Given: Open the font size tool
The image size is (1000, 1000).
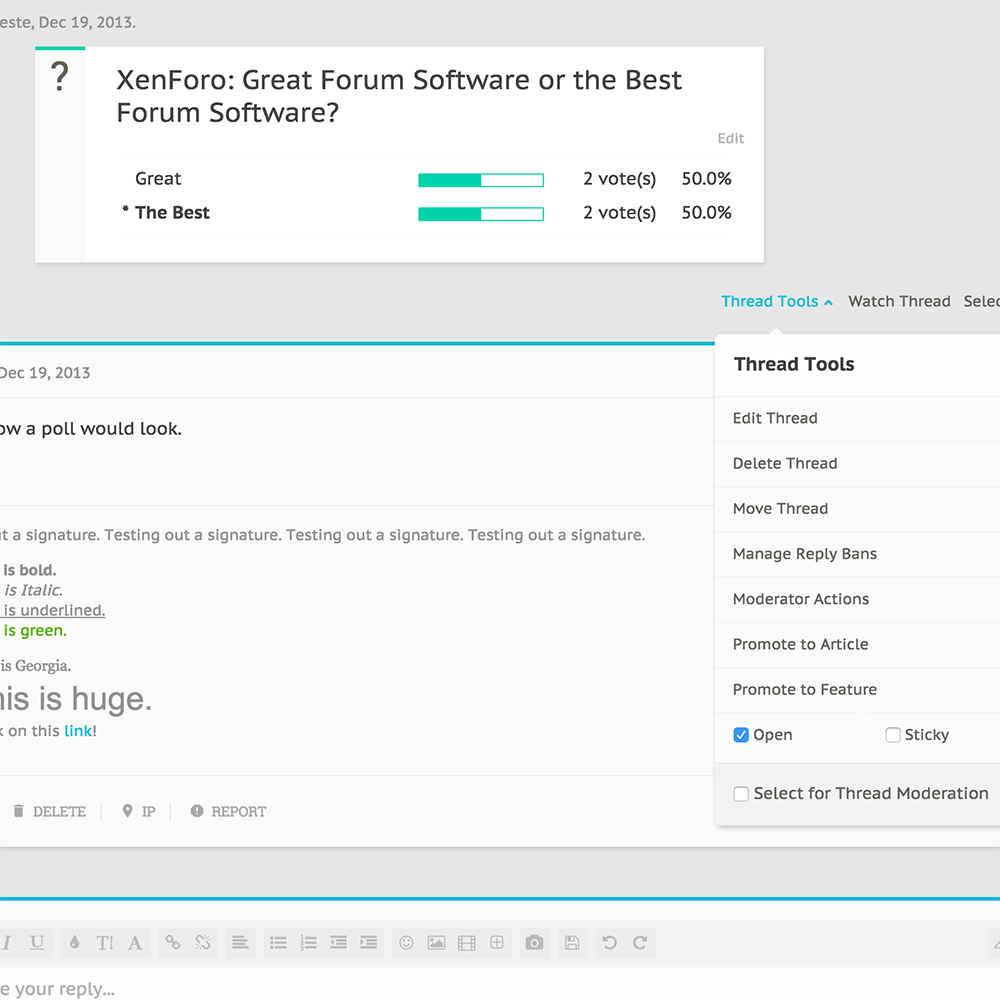Looking at the screenshot, I should tap(105, 943).
